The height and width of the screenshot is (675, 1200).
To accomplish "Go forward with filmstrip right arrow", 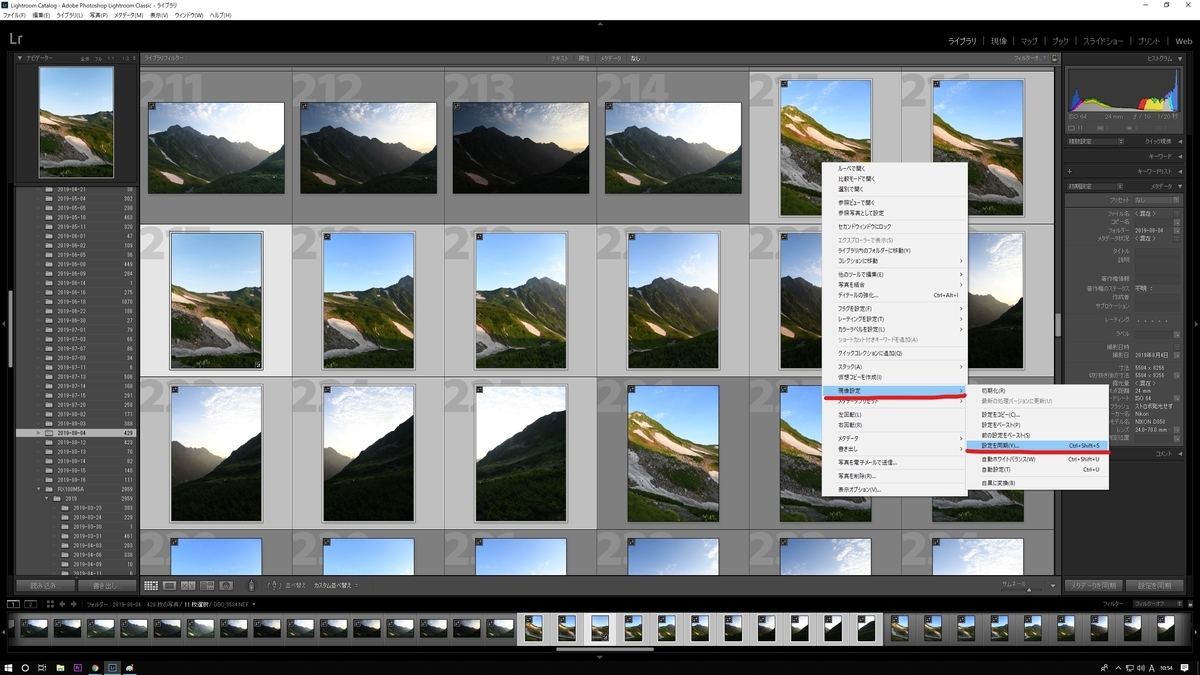I will tap(74, 604).
